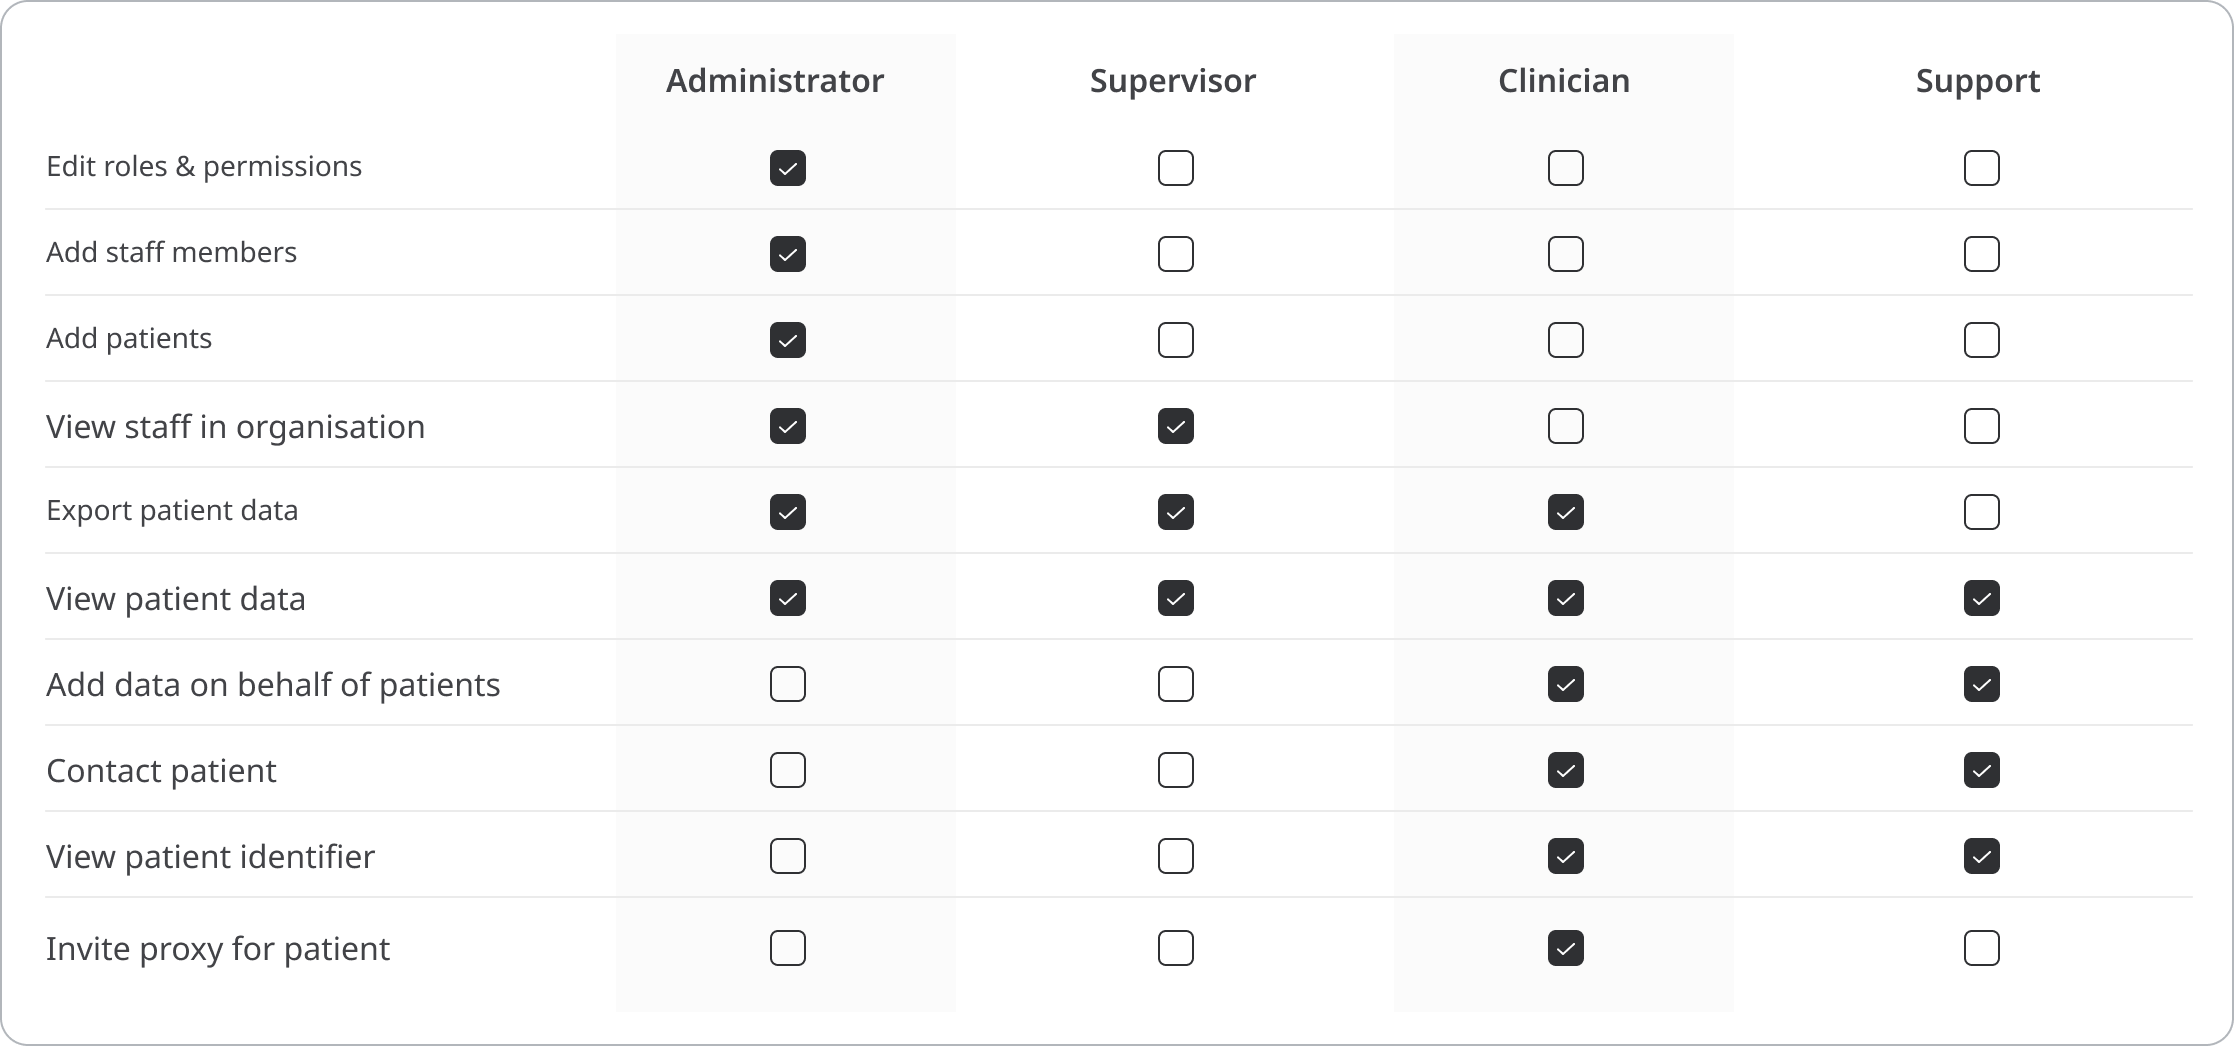Image resolution: width=2234 pixels, height=1046 pixels.
Task: Check Export patient data for Support
Action: click(1982, 512)
